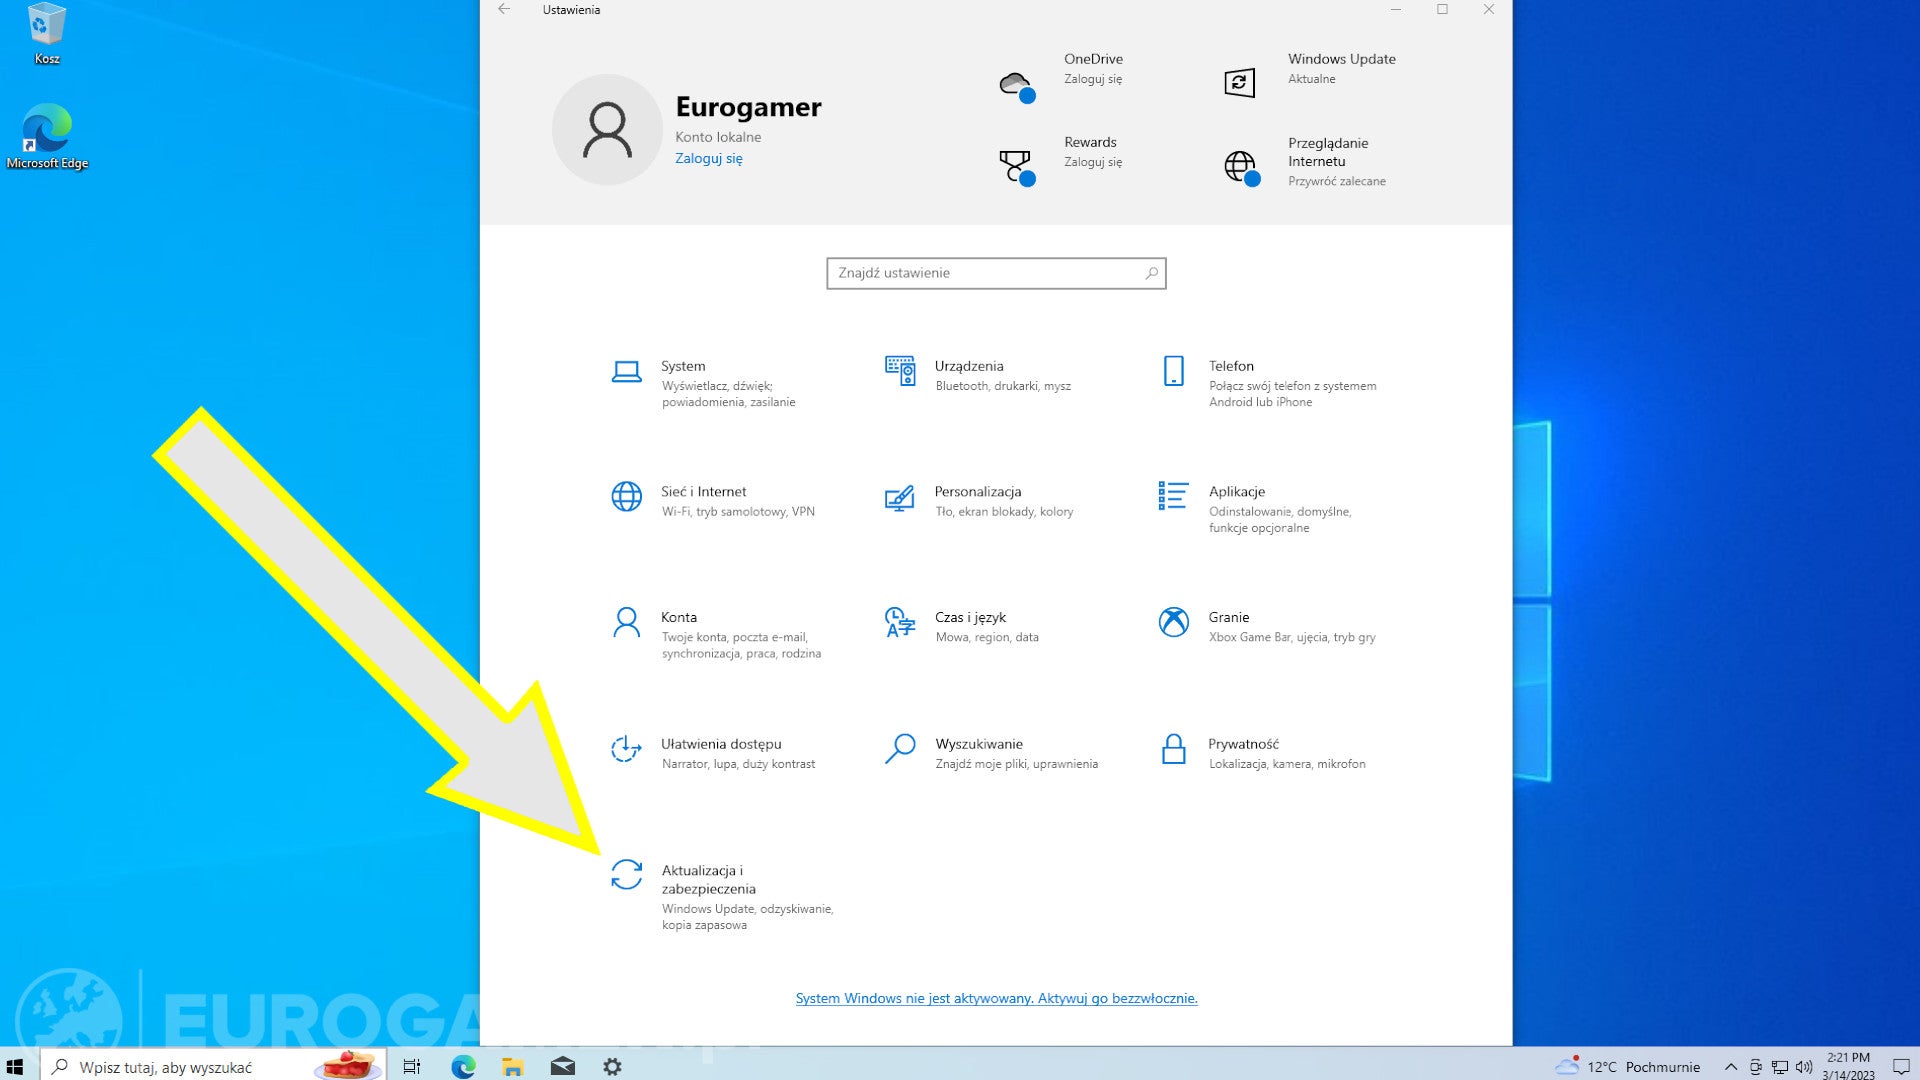1920x1080 pixels.
Task: Click the Znajdź ustawienie search field
Action: coord(996,273)
